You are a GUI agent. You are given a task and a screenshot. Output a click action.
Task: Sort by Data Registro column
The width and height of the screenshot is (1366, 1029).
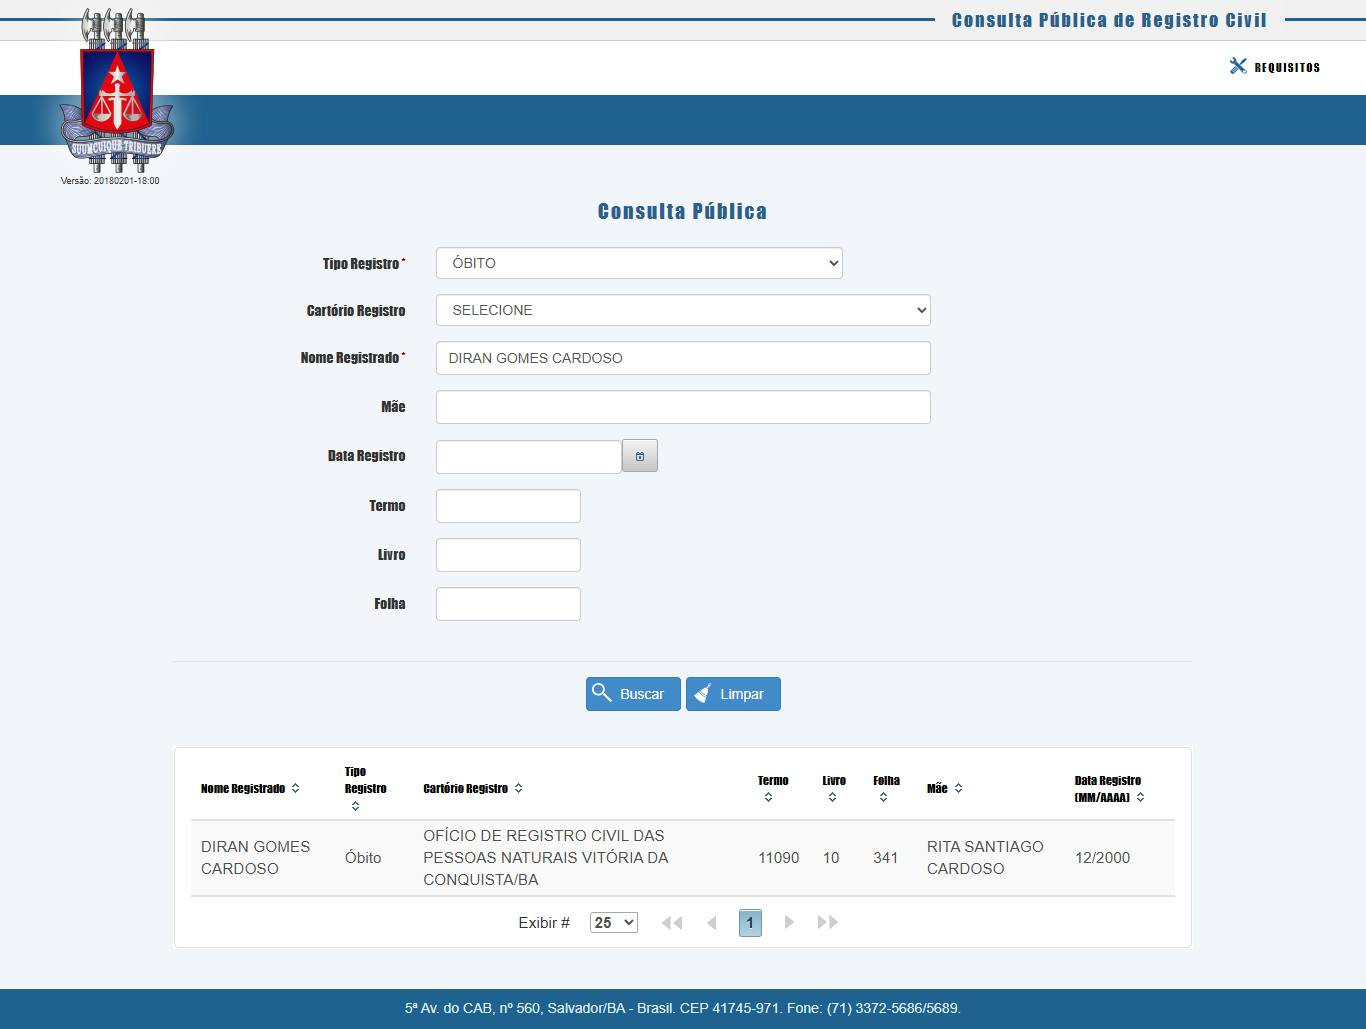pos(1140,797)
